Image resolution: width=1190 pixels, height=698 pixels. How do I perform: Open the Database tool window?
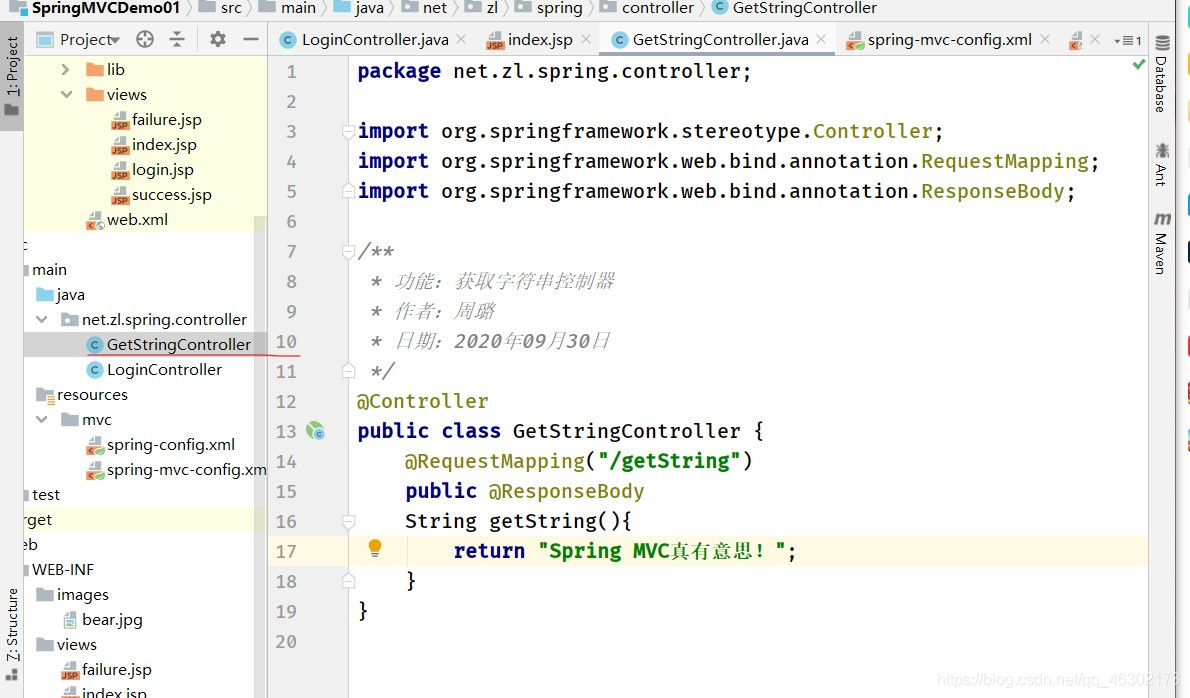(1161, 74)
